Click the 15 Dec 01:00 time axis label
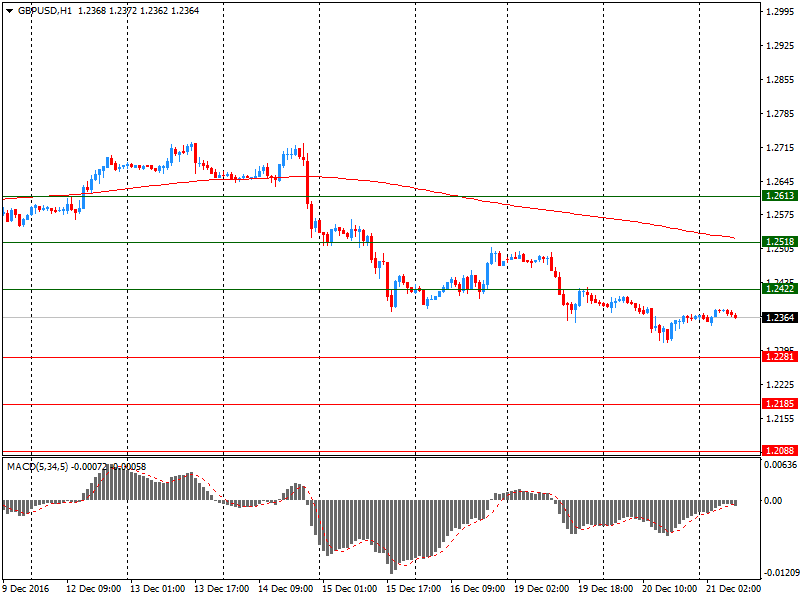 click(x=349, y=589)
